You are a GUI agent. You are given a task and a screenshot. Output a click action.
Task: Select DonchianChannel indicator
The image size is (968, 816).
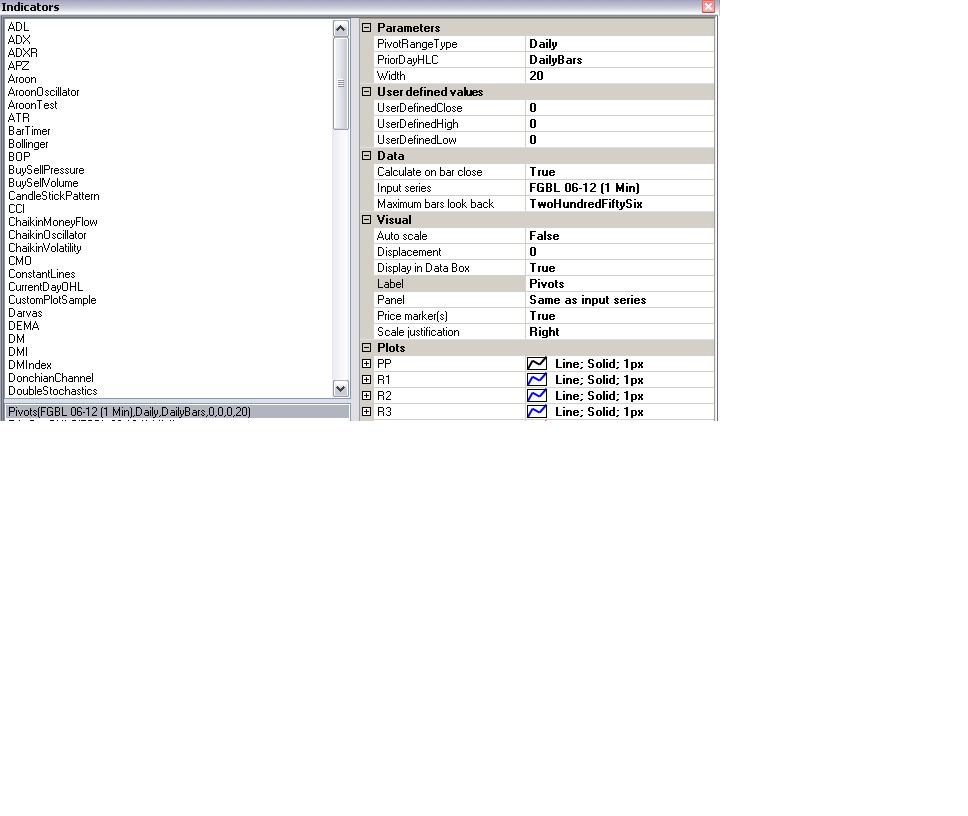tap(51, 378)
